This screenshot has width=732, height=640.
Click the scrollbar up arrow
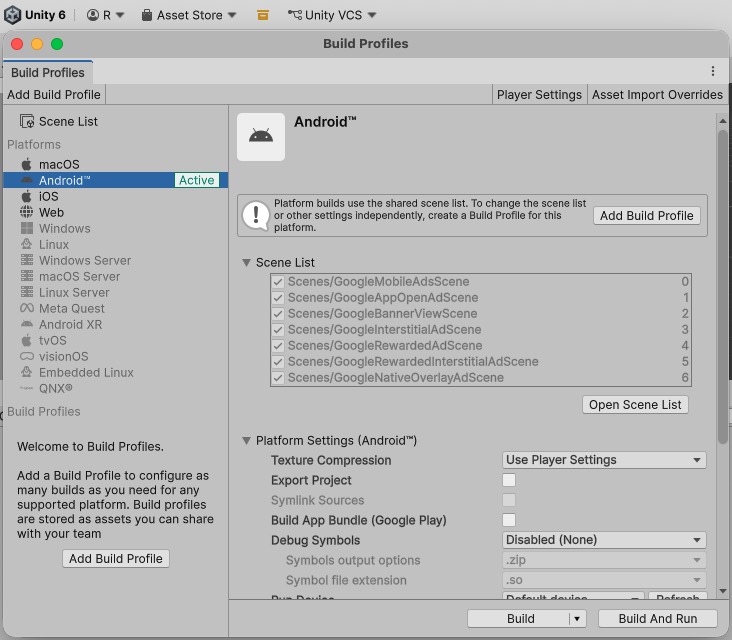tap(723, 120)
